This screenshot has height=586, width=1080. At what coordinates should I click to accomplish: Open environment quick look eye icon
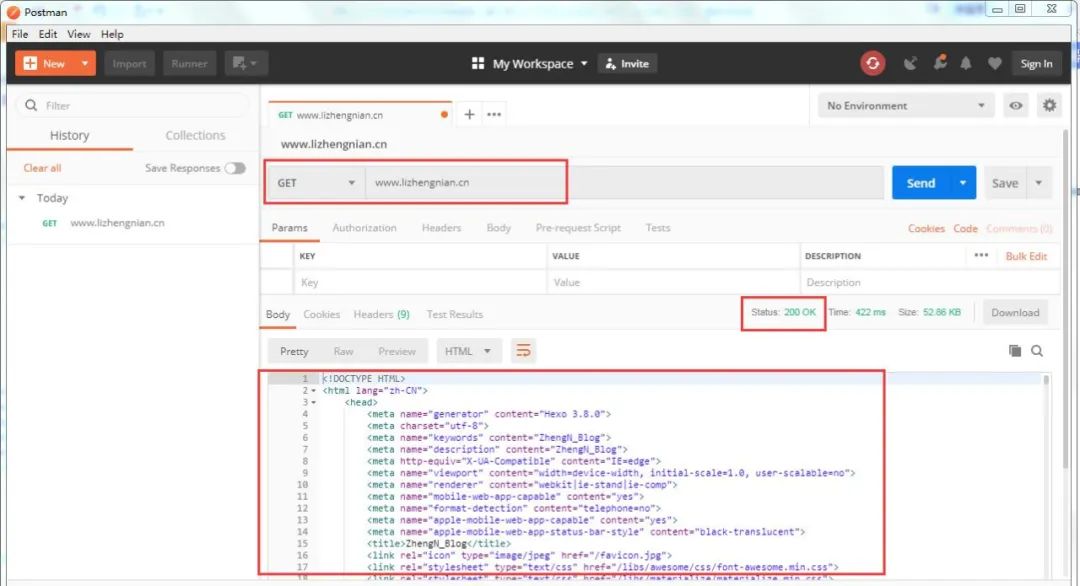(x=1016, y=105)
